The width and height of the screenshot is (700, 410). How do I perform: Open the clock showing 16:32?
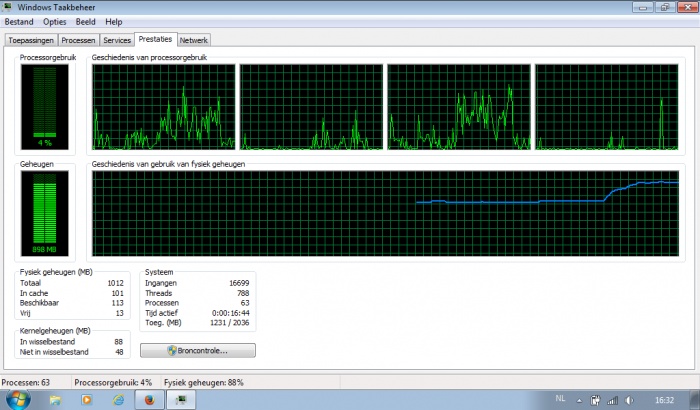coord(664,400)
